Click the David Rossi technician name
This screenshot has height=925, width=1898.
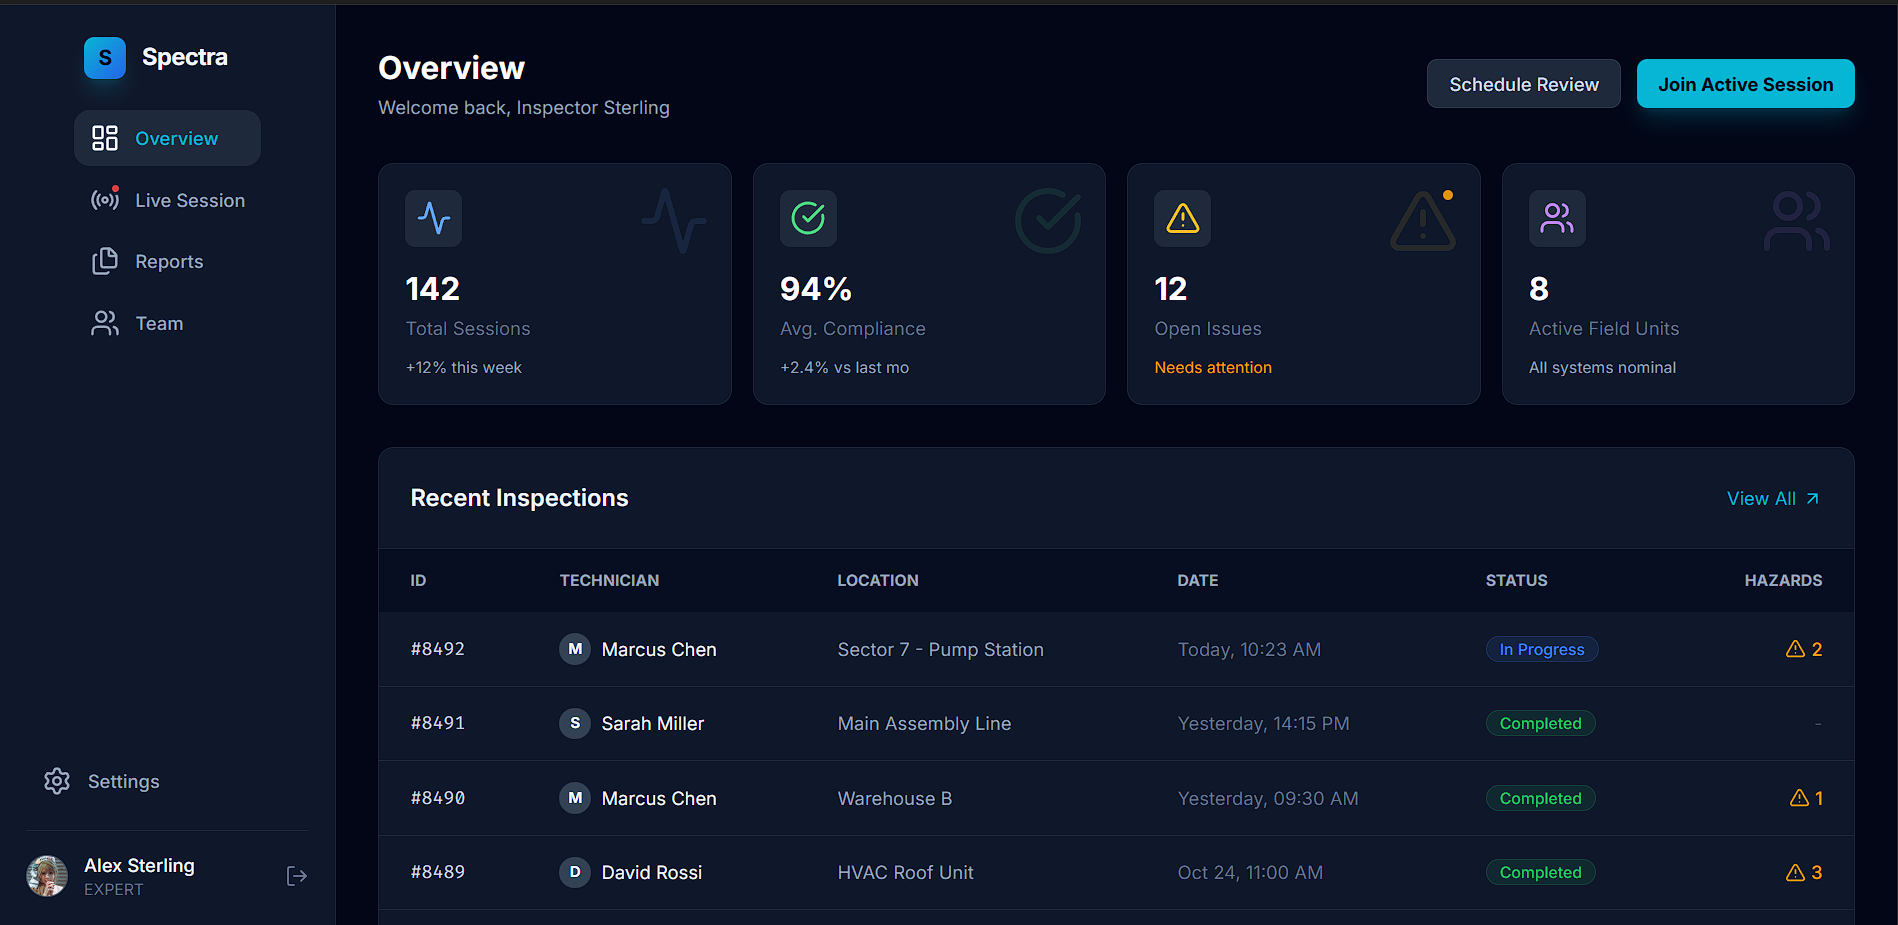652,872
